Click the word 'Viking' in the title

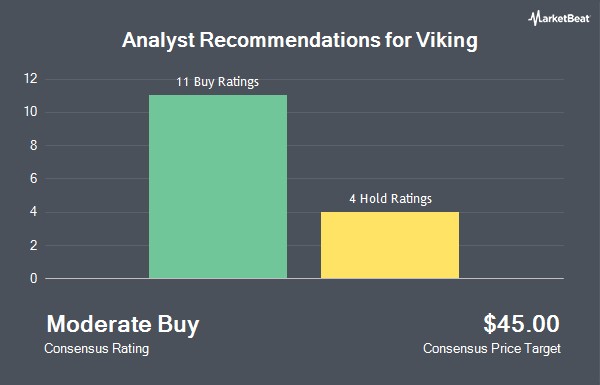pos(447,40)
